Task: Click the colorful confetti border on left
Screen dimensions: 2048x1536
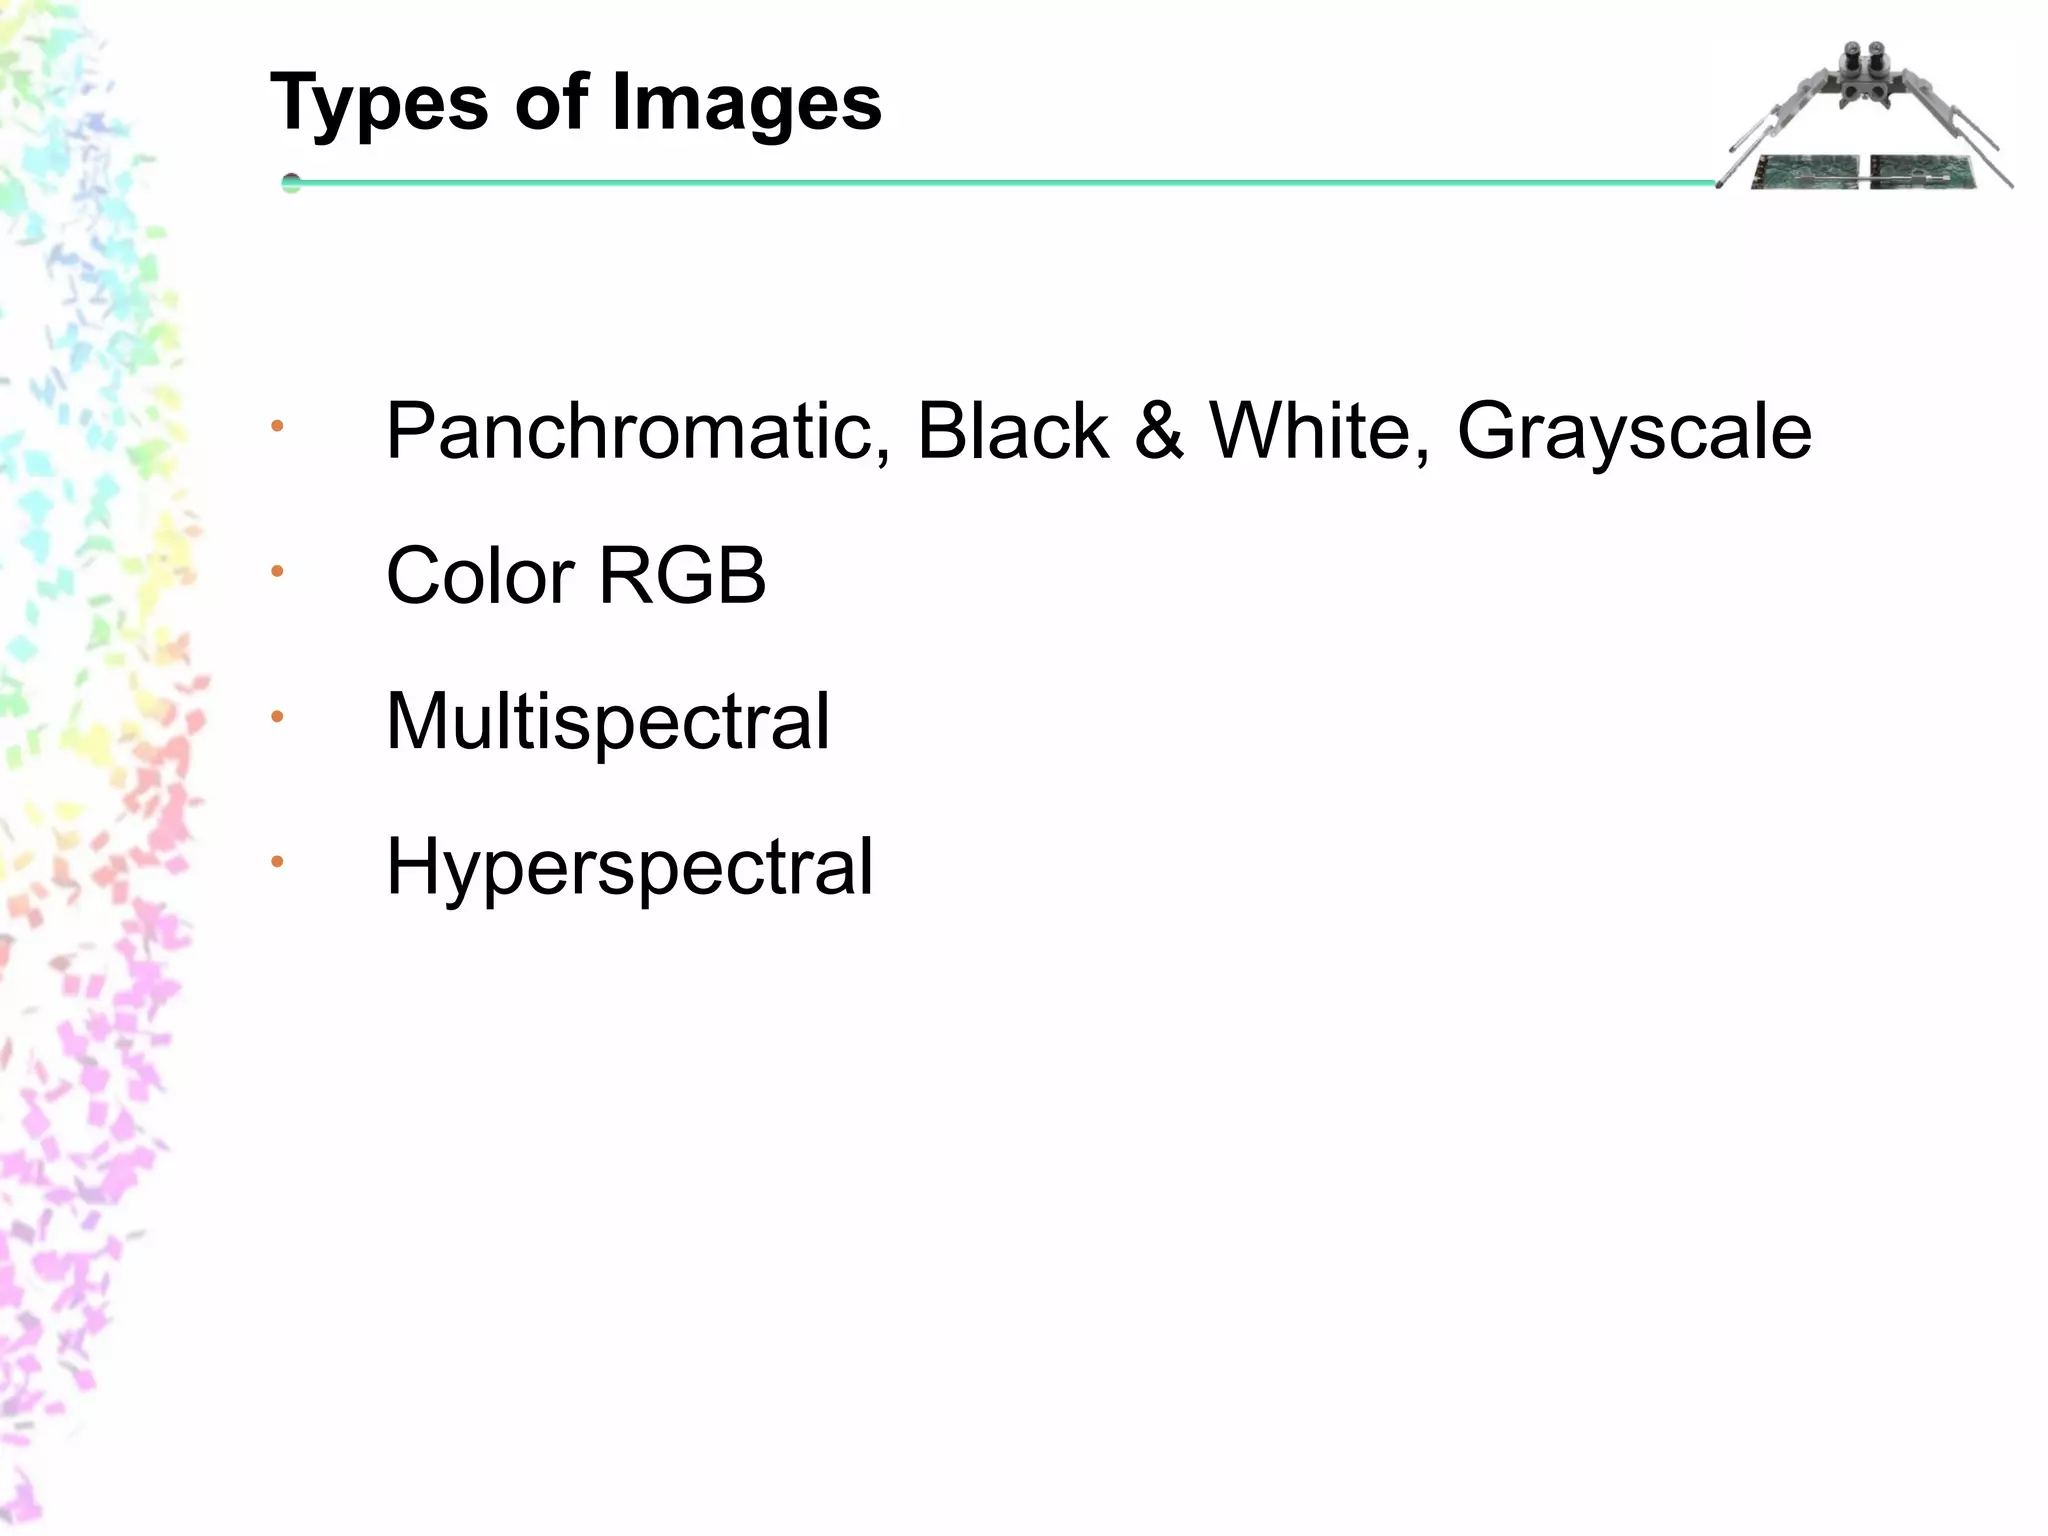Action: click(x=90, y=760)
